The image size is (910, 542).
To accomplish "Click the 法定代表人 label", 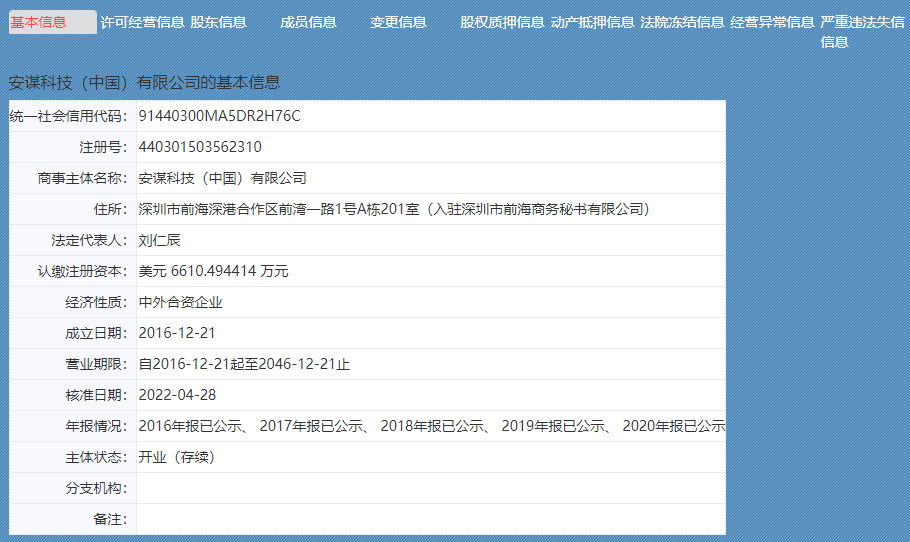I will (89, 240).
